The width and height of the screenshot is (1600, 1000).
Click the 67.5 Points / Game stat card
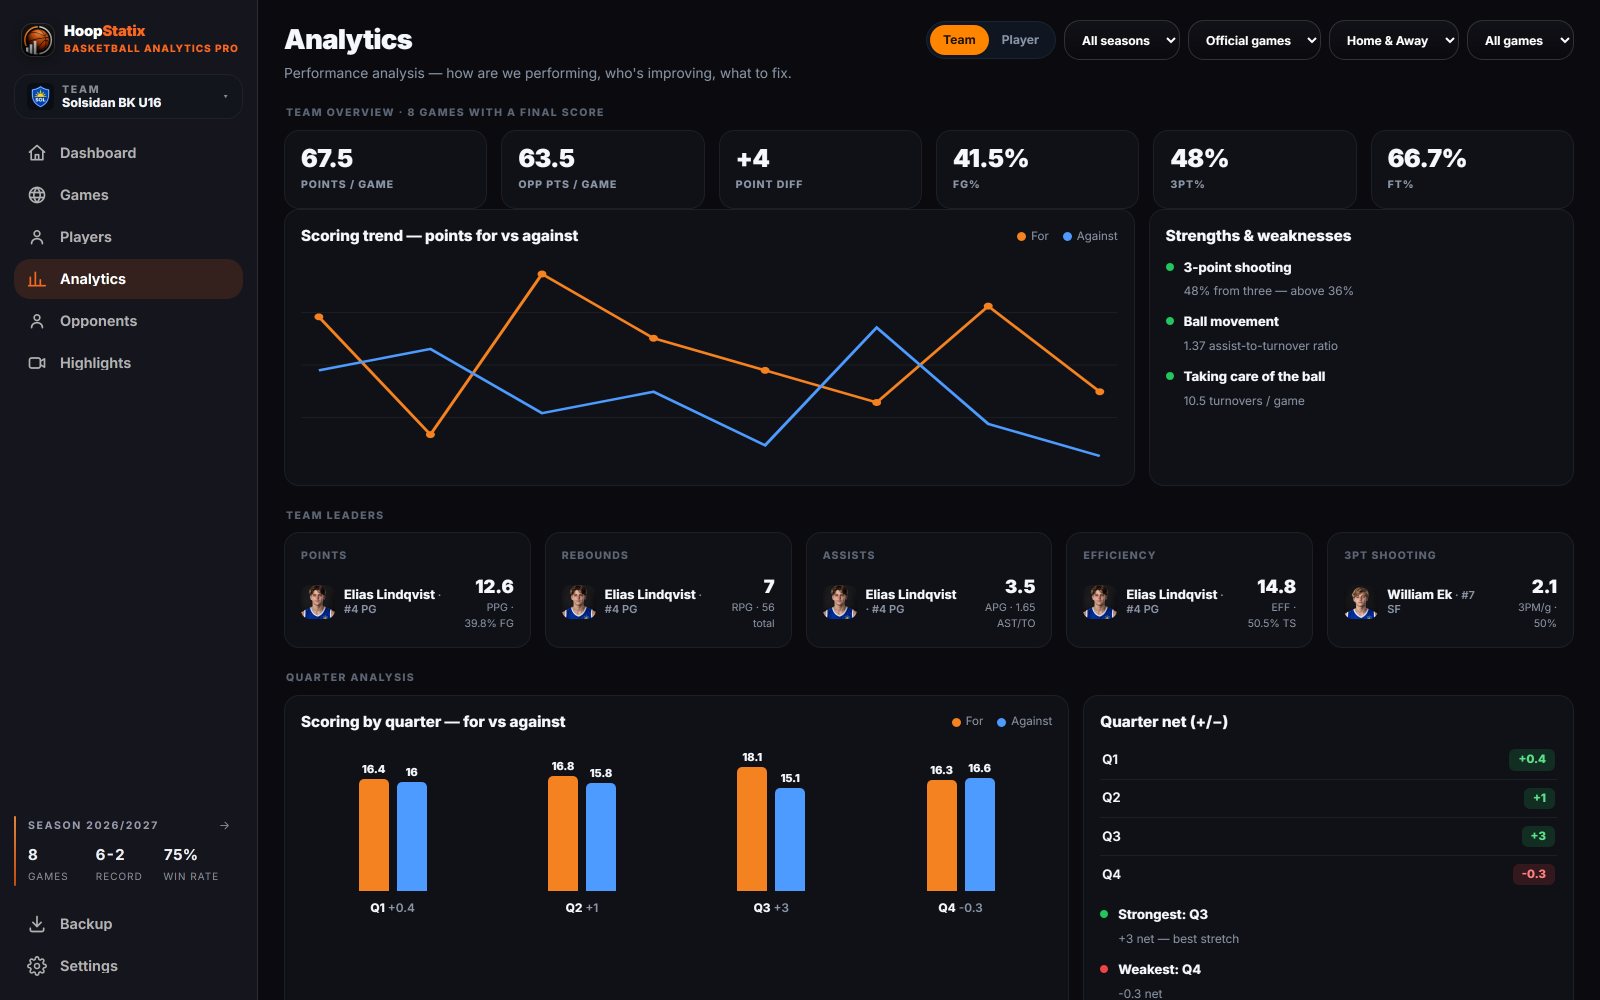(385, 169)
